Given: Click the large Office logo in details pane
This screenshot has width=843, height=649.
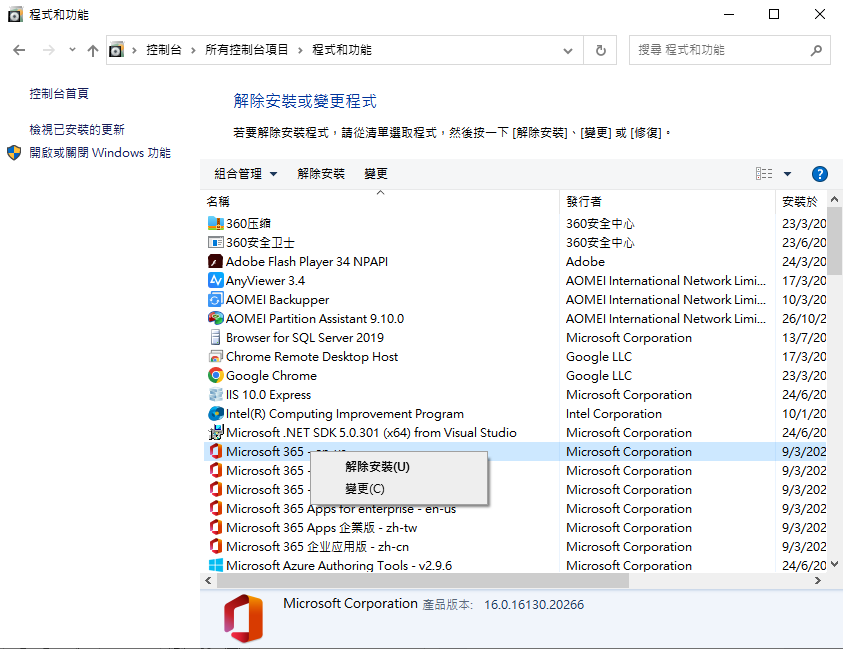Looking at the screenshot, I should click(244, 618).
